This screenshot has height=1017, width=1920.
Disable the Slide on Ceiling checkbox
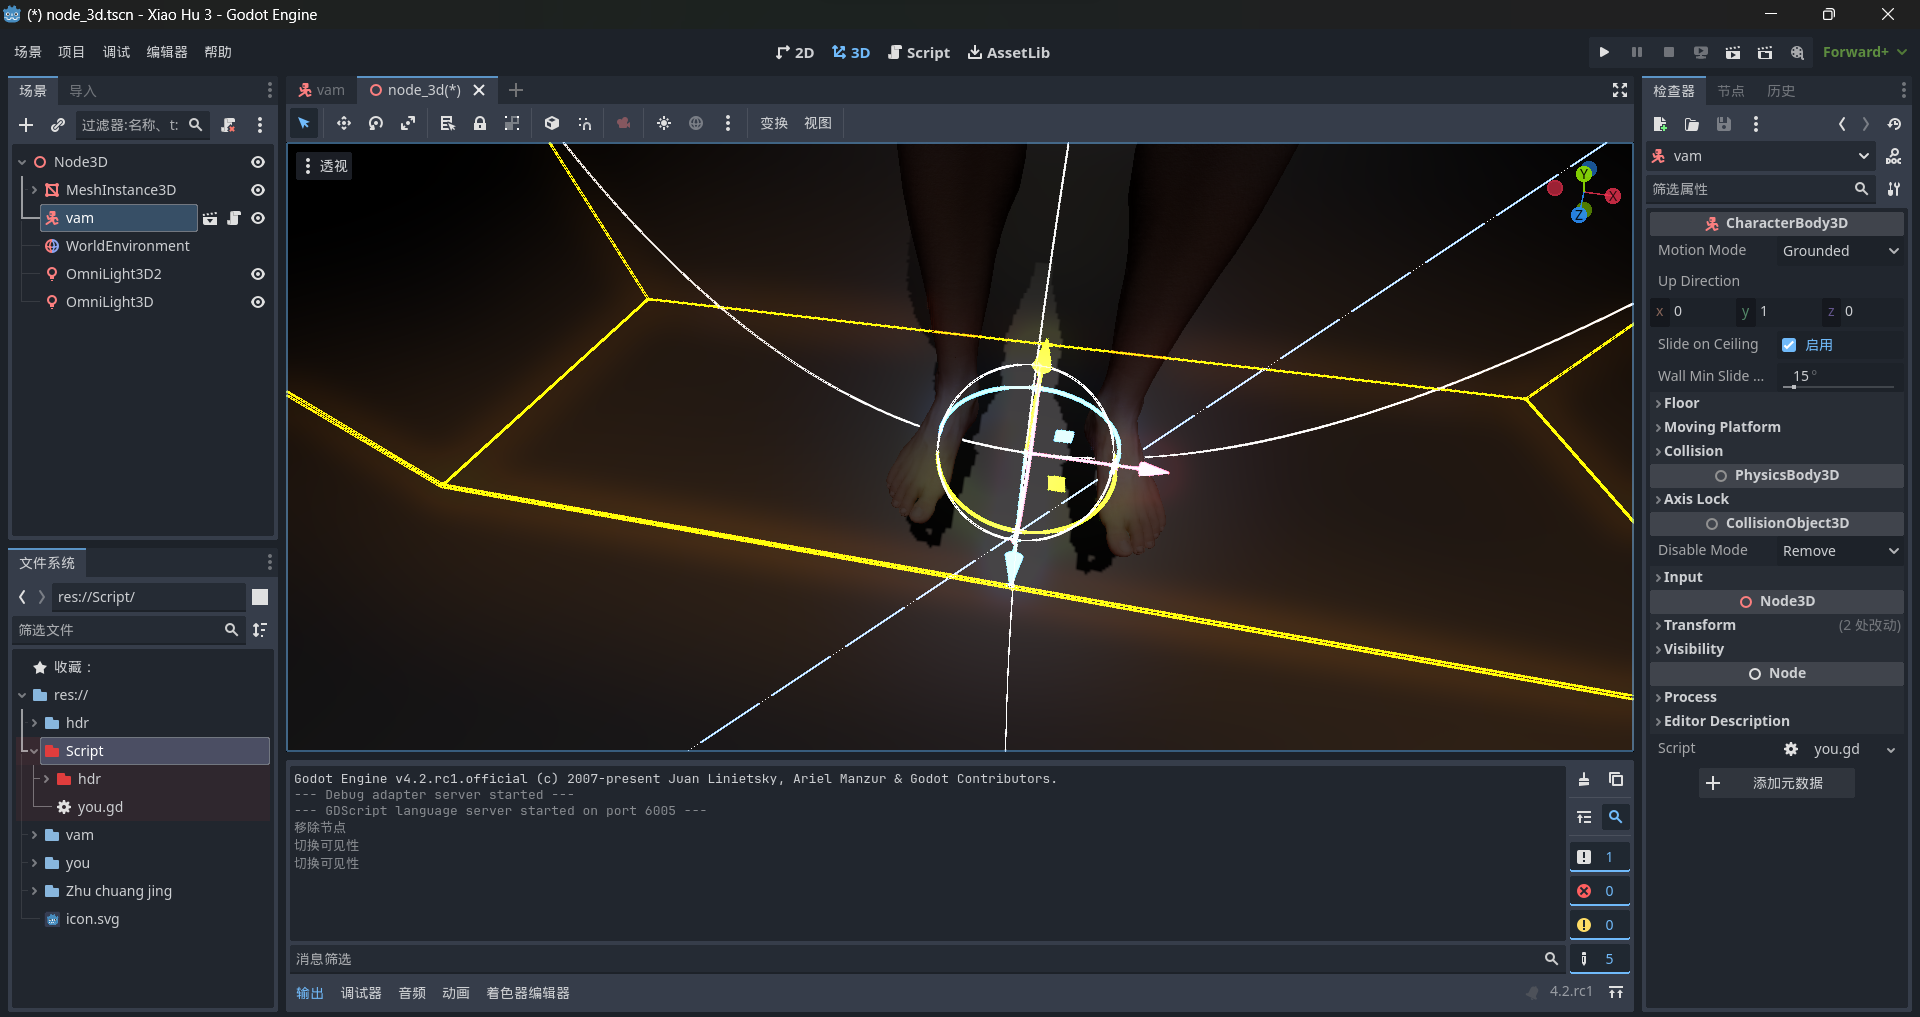tap(1790, 344)
